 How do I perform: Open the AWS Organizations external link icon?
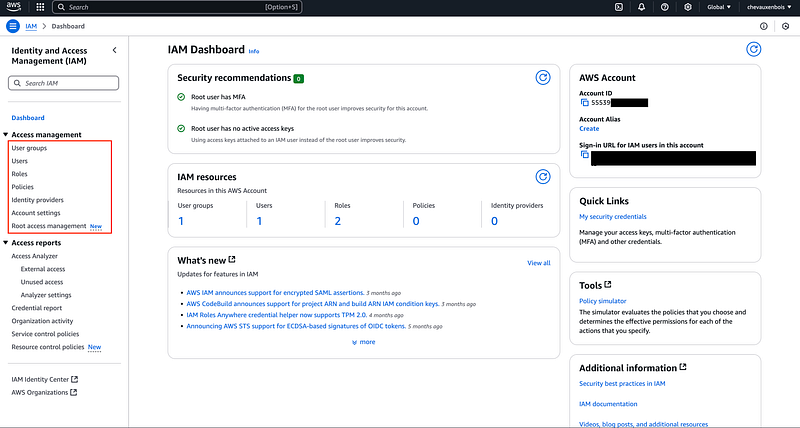(73, 392)
